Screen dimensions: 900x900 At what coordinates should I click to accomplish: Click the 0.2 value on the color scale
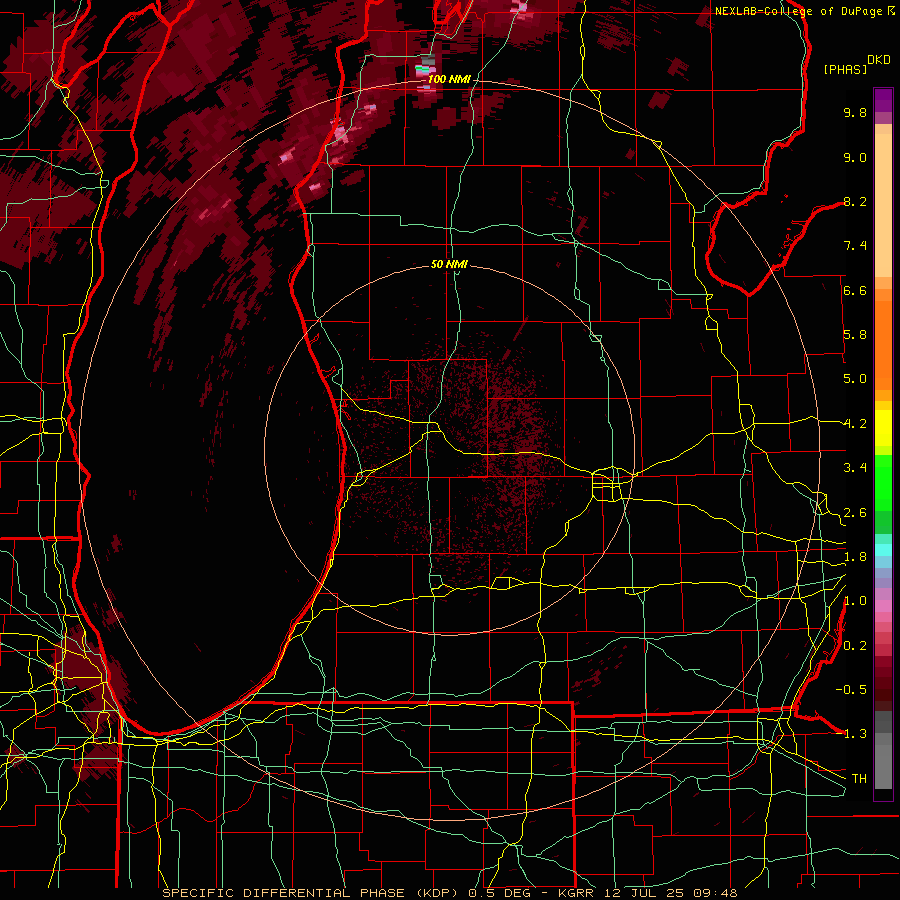point(855,646)
